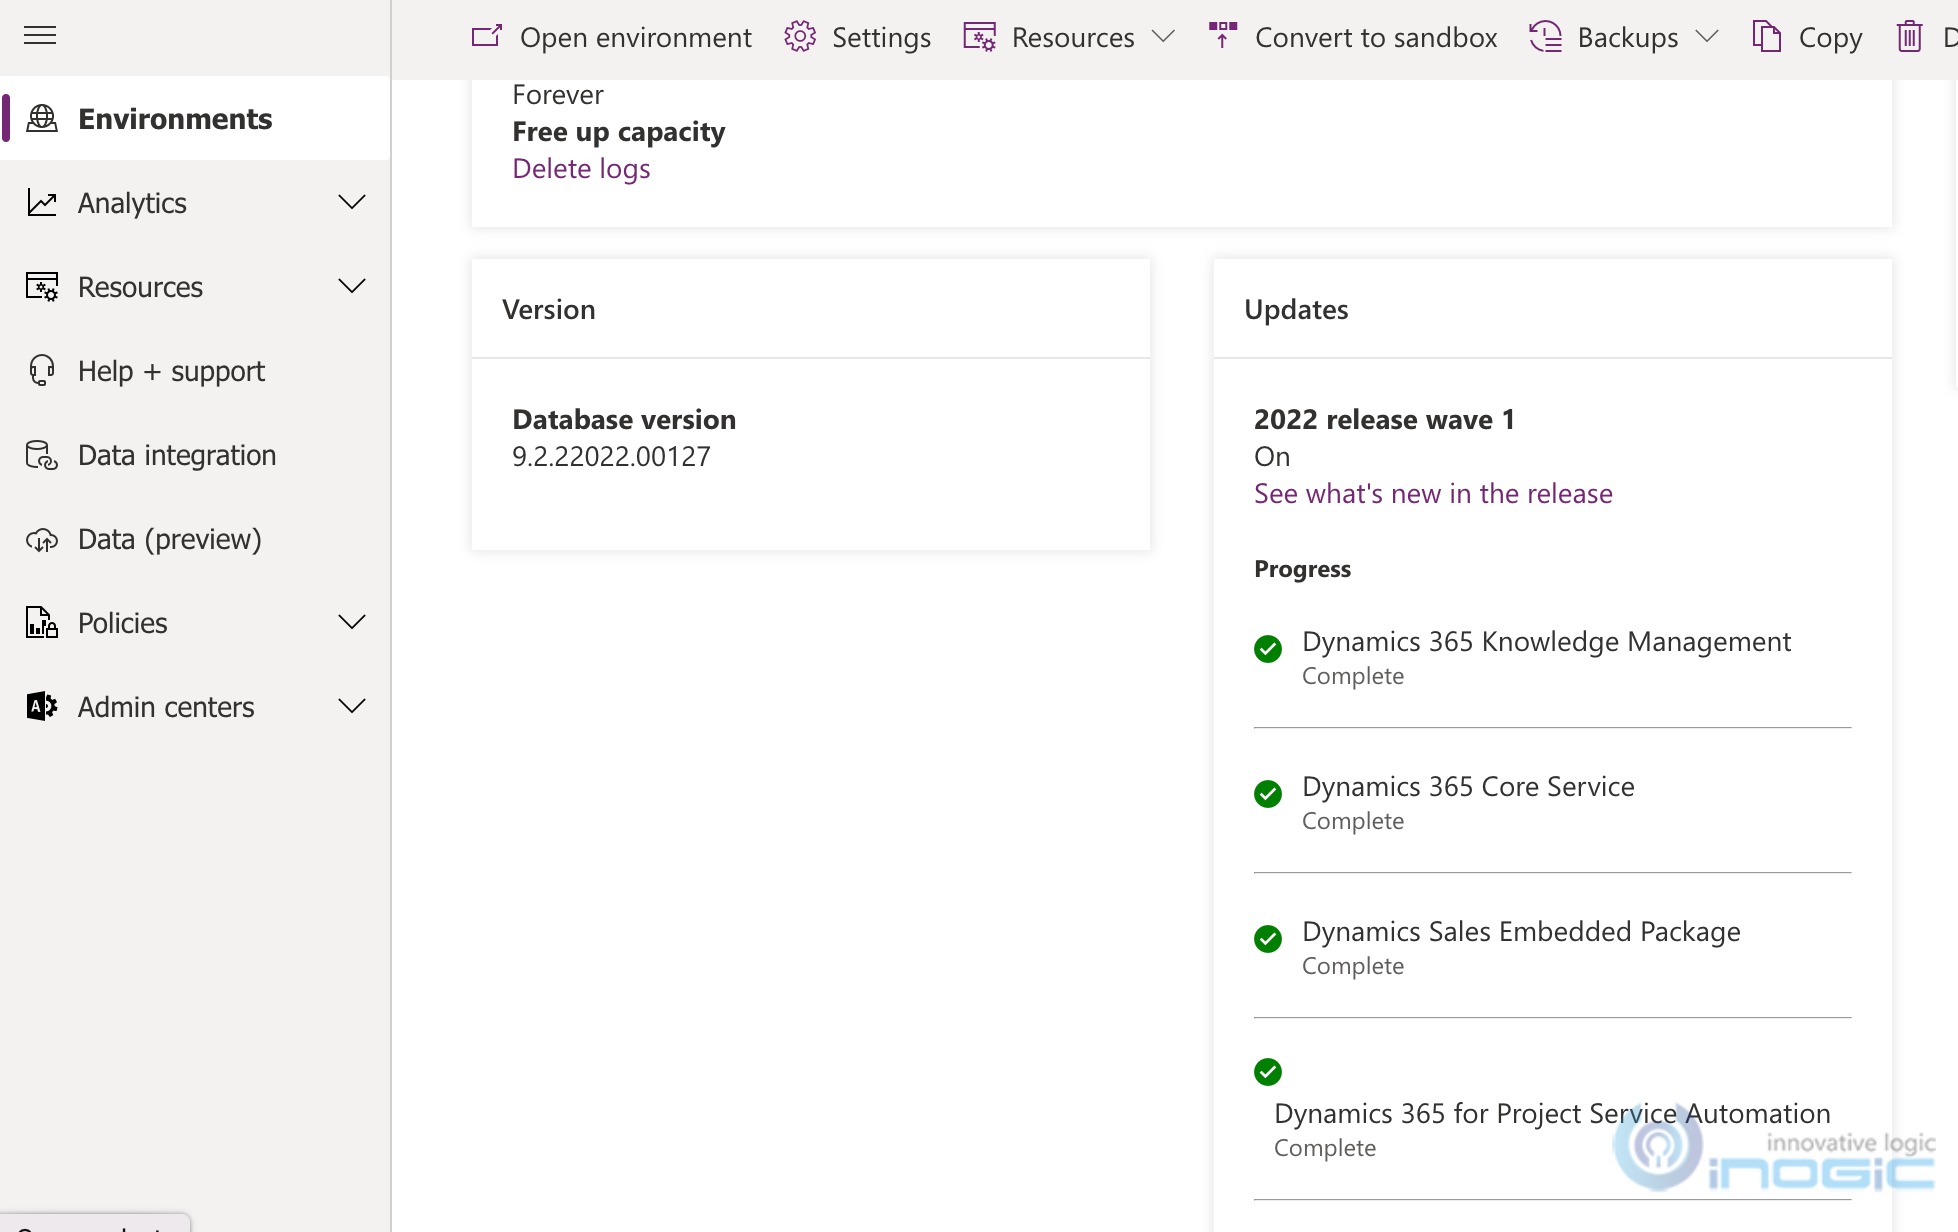Select the Analytics chart icon
Screen dimensions: 1958x1232
pos(40,202)
